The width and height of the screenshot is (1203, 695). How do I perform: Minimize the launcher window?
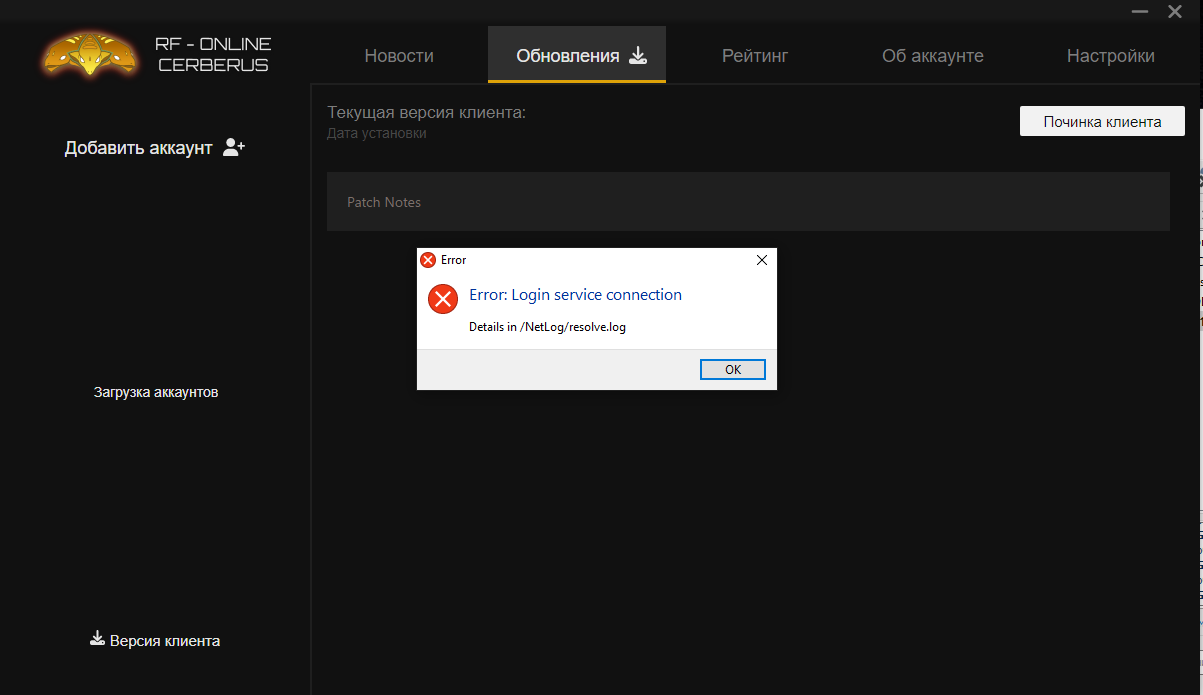[1139, 12]
